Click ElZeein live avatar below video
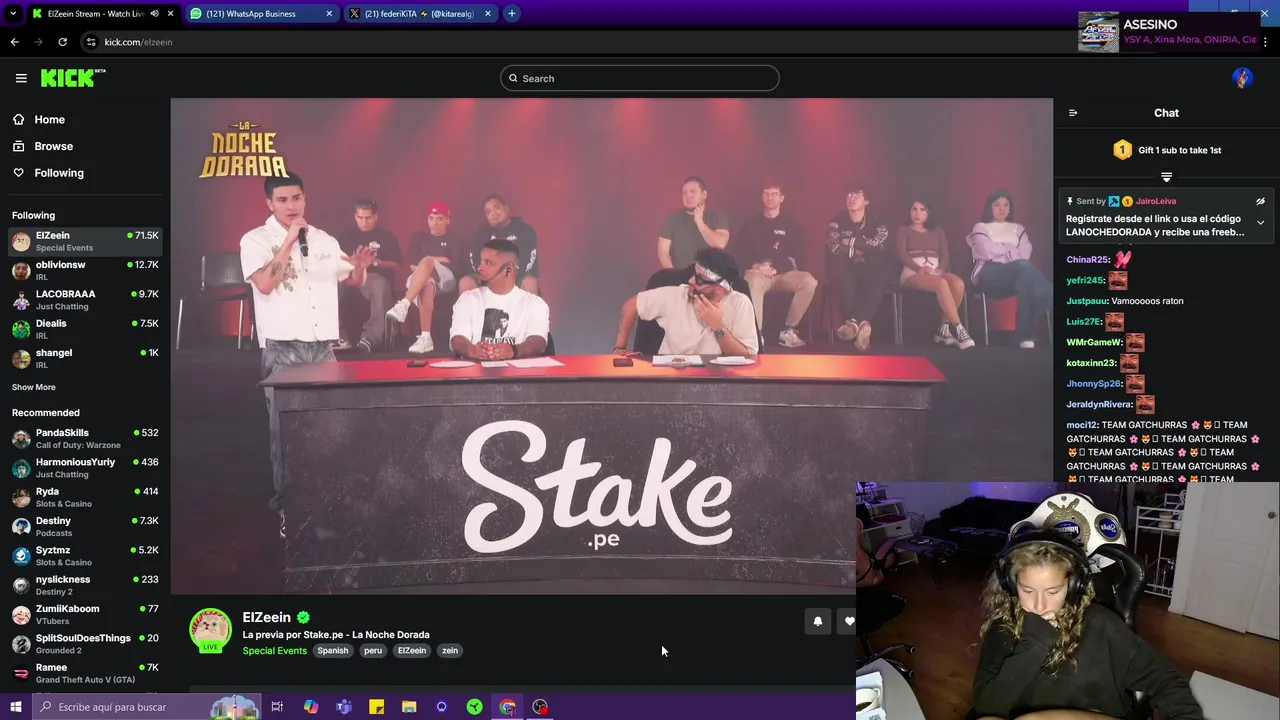Image resolution: width=1280 pixels, height=720 pixels. (211, 629)
